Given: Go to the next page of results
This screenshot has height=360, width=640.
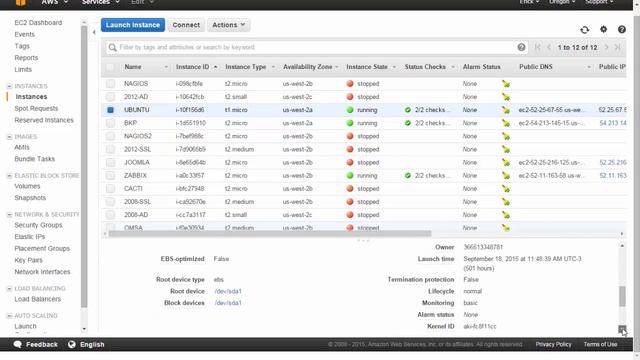Looking at the screenshot, I should [607, 47].
